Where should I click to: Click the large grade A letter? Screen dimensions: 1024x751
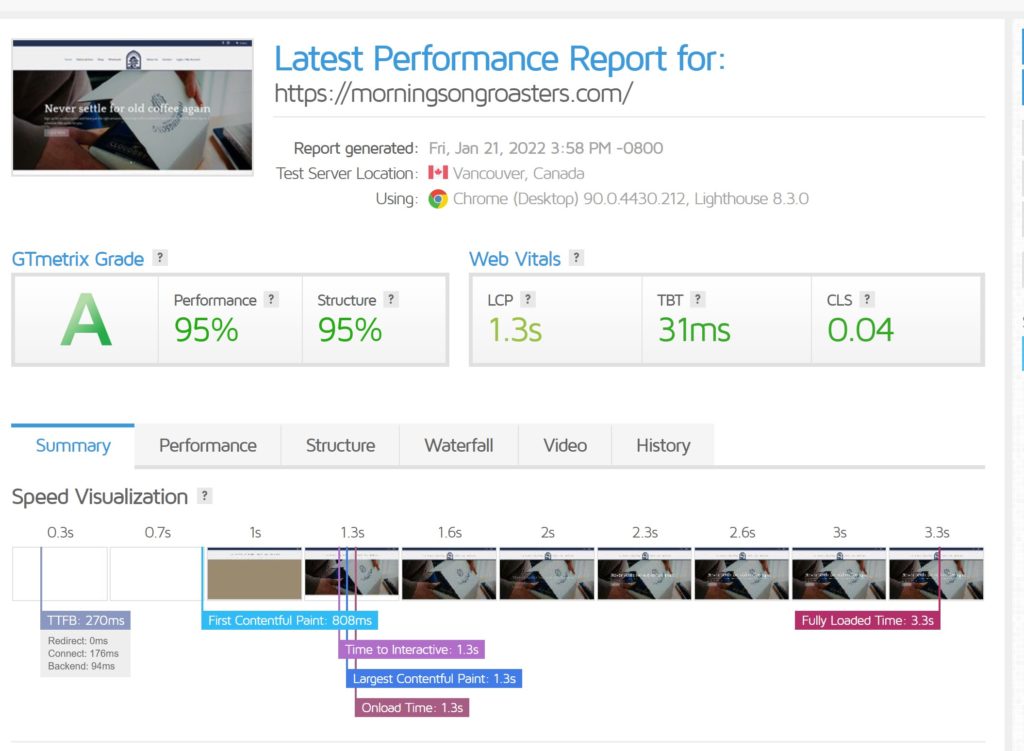tap(86, 319)
